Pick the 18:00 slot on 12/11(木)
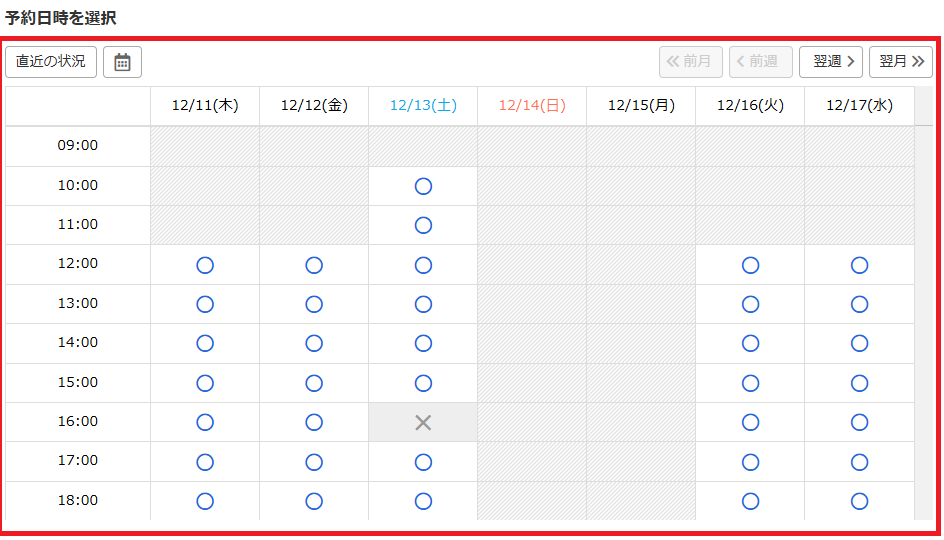 pos(205,501)
